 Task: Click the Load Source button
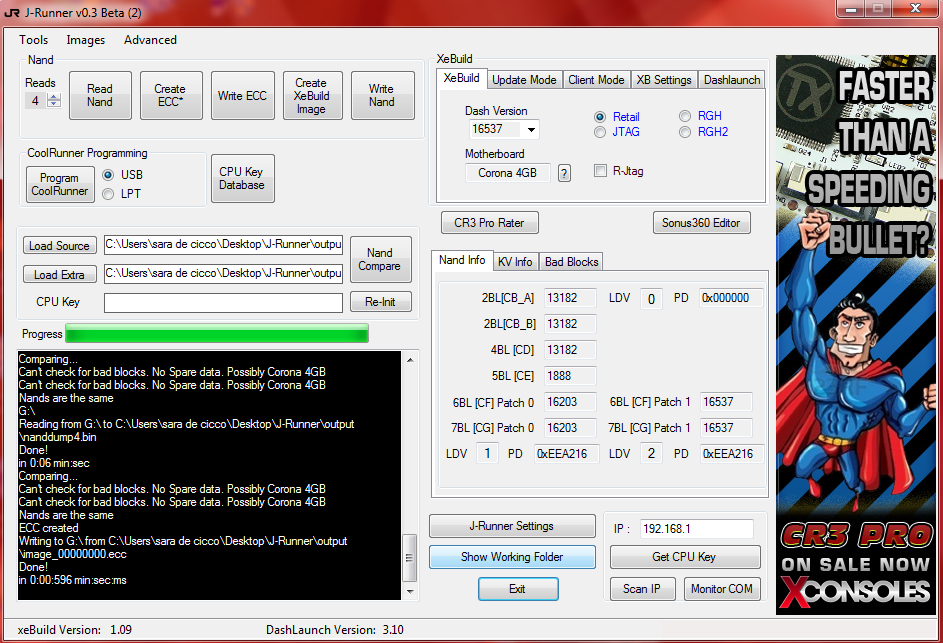click(x=60, y=245)
